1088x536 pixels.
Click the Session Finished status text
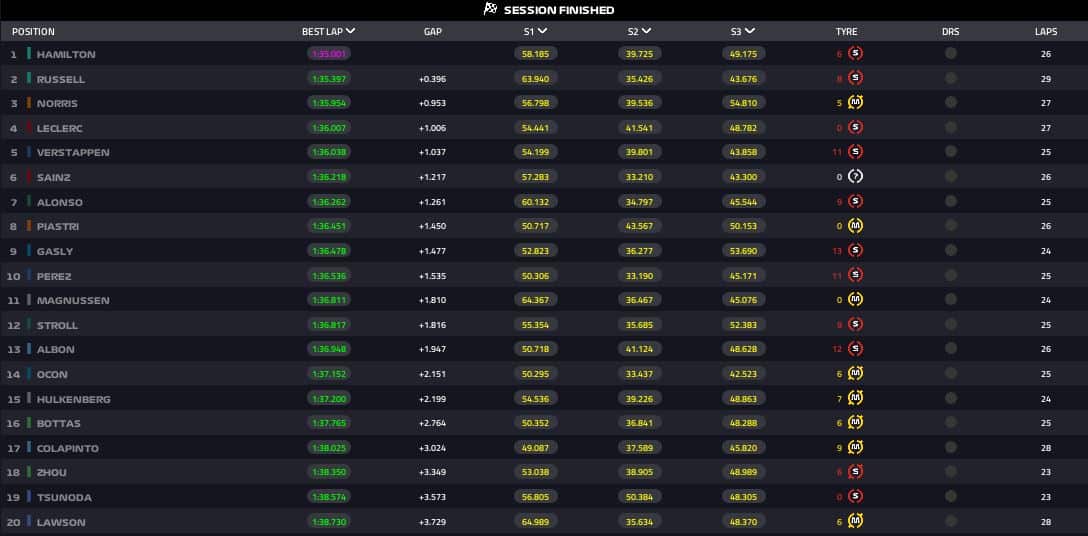coord(559,10)
